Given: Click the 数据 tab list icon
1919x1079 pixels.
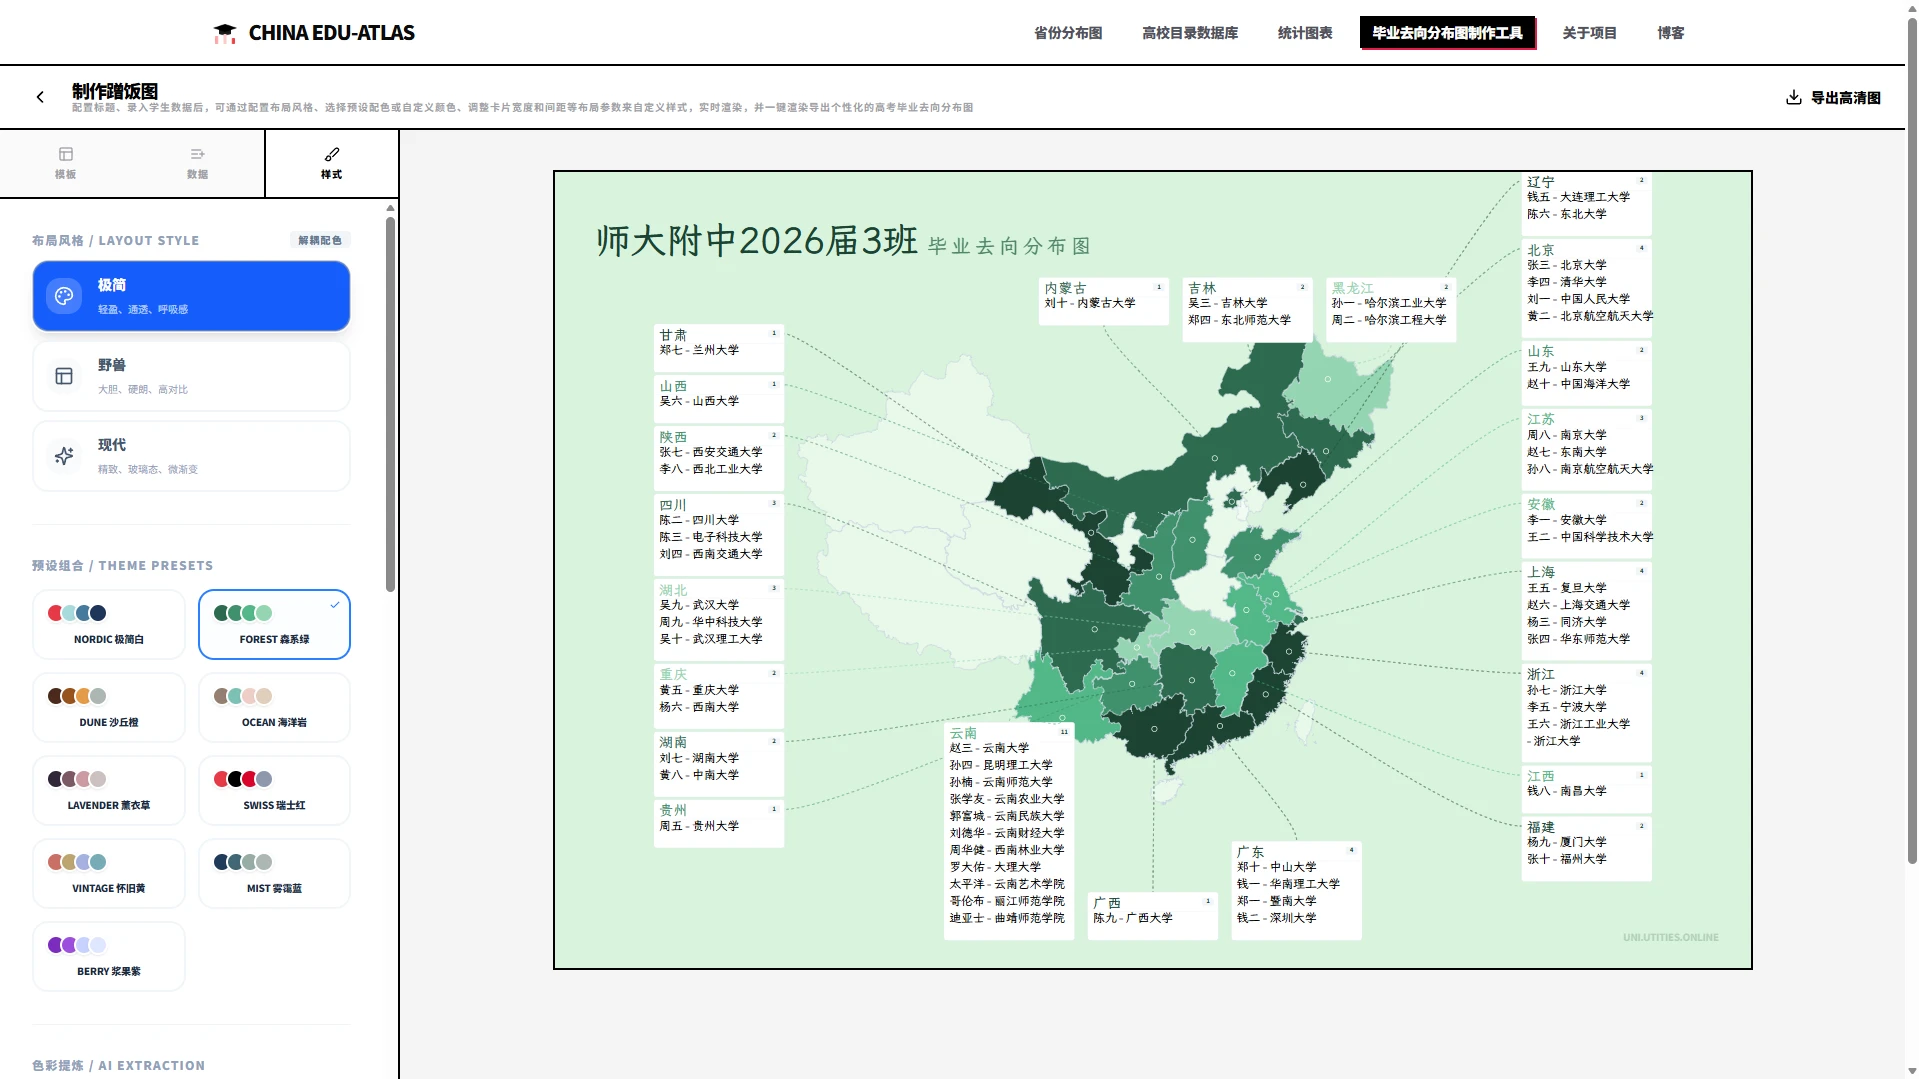Looking at the screenshot, I should pos(198,154).
